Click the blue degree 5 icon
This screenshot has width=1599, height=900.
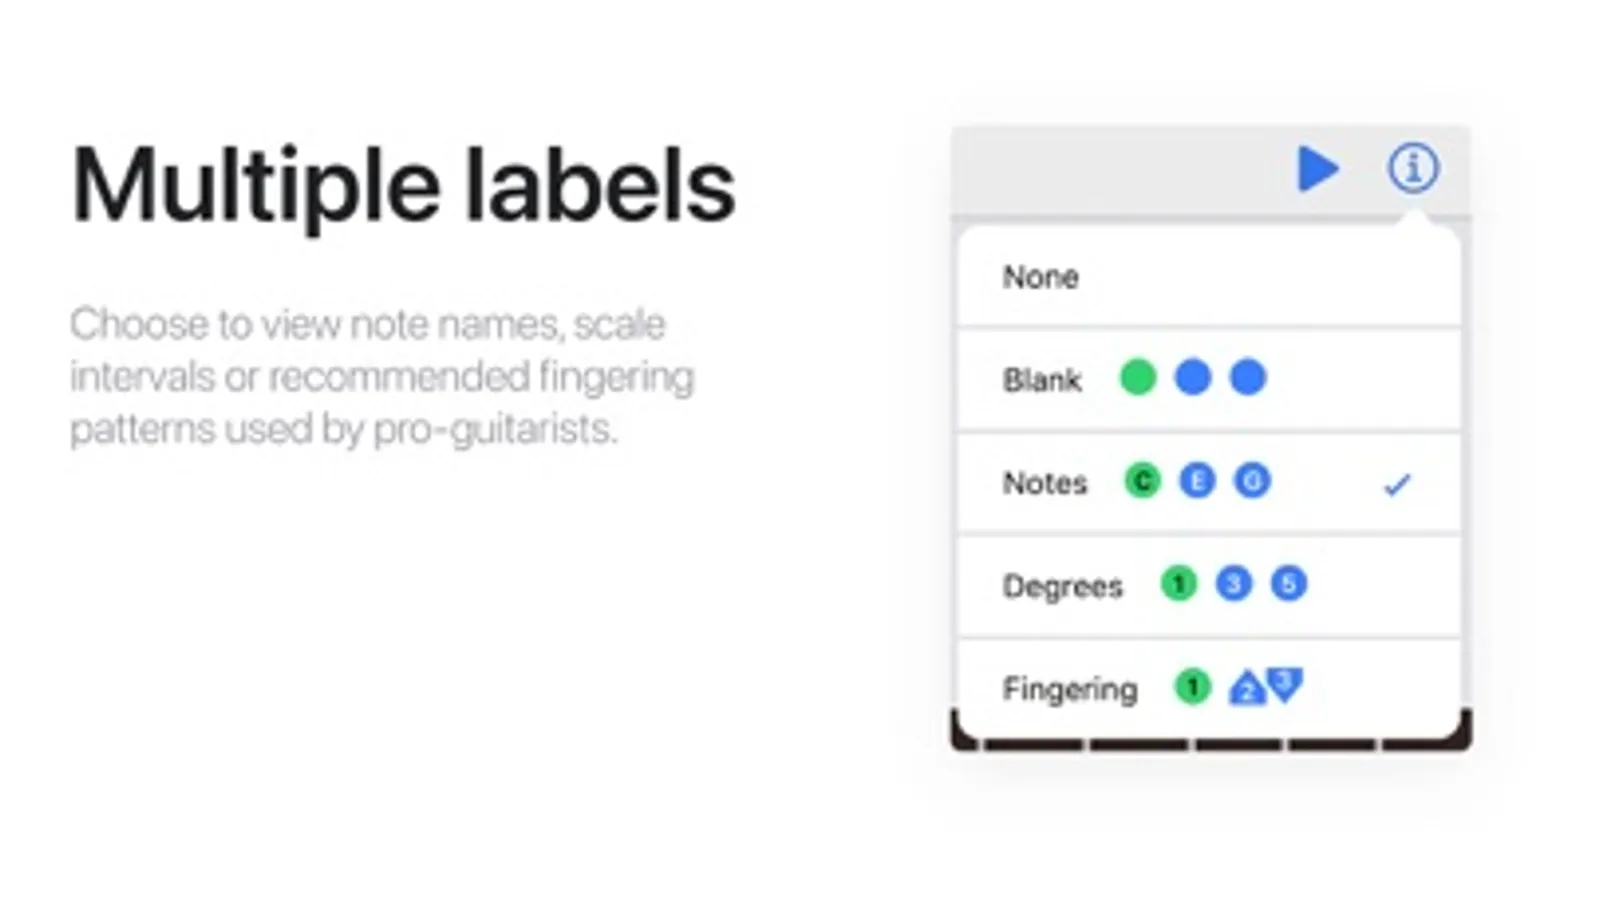[1289, 584]
